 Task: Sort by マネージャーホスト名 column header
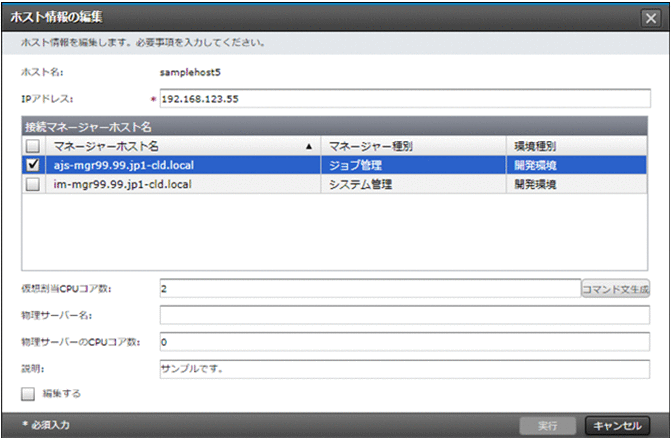[x=183, y=147]
